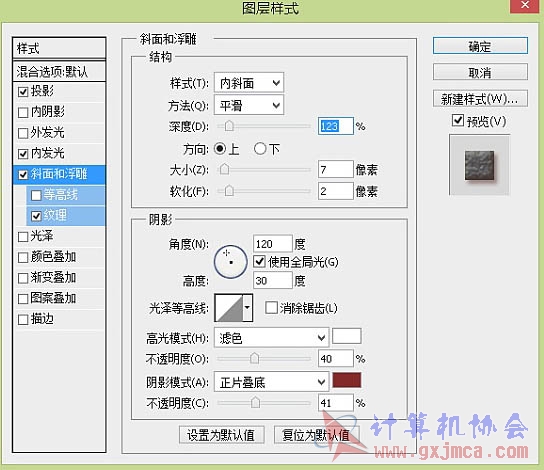The image size is (544, 470).
Task: Click the style preview thumbnail
Action: 479,165
